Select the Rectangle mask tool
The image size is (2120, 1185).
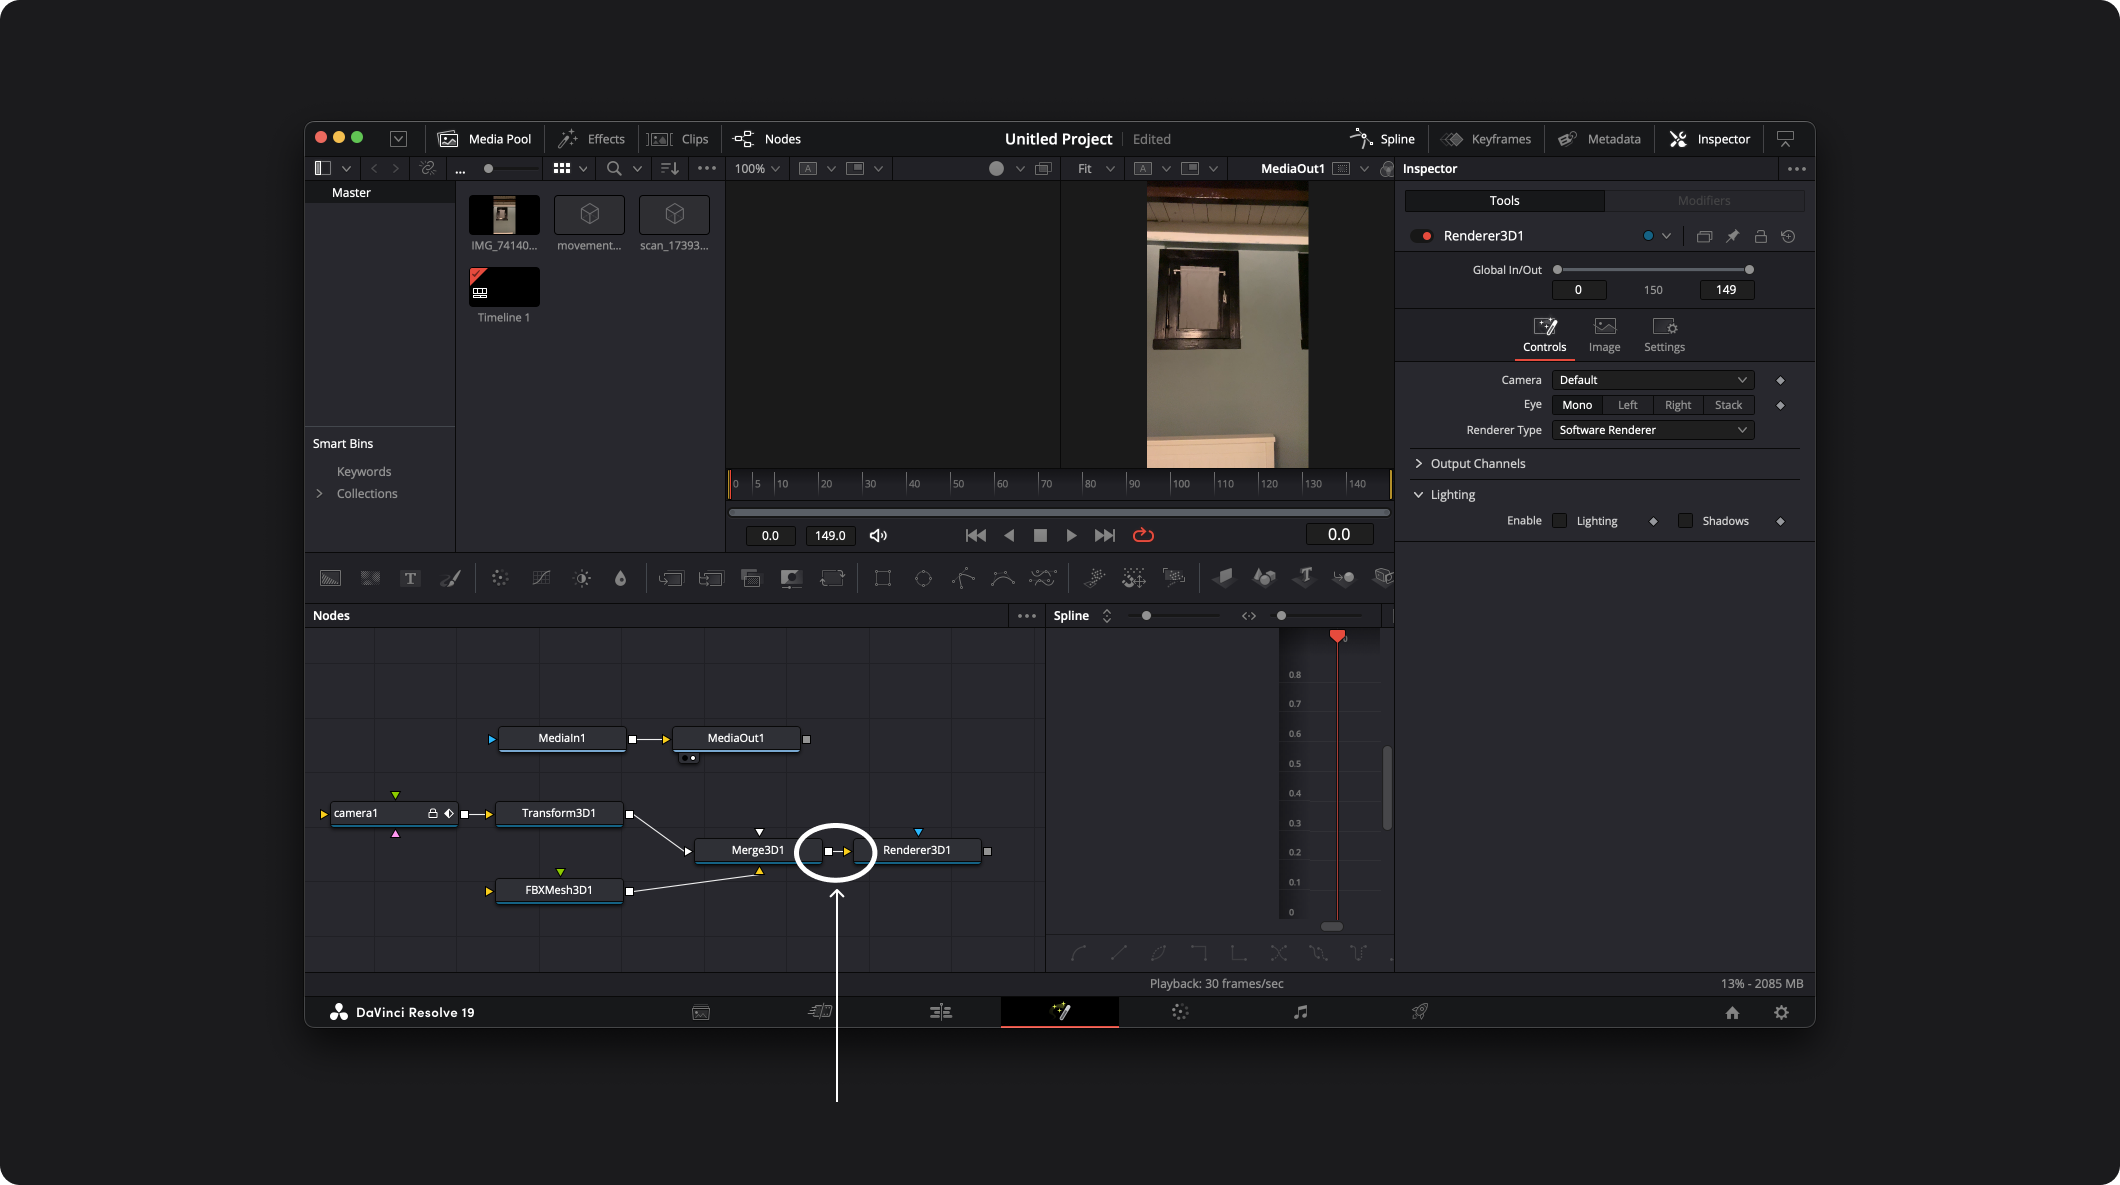[882, 578]
